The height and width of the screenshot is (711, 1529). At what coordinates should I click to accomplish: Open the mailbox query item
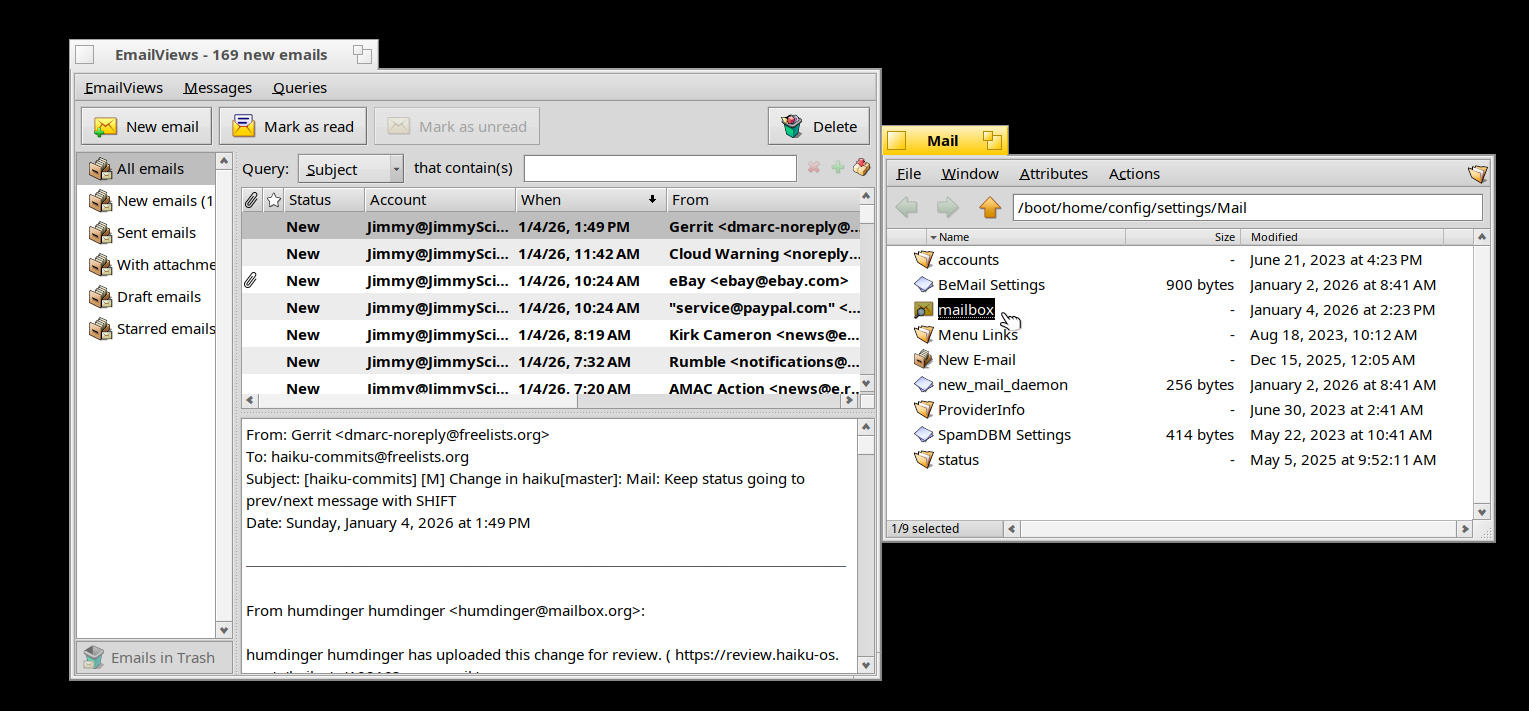tap(965, 310)
